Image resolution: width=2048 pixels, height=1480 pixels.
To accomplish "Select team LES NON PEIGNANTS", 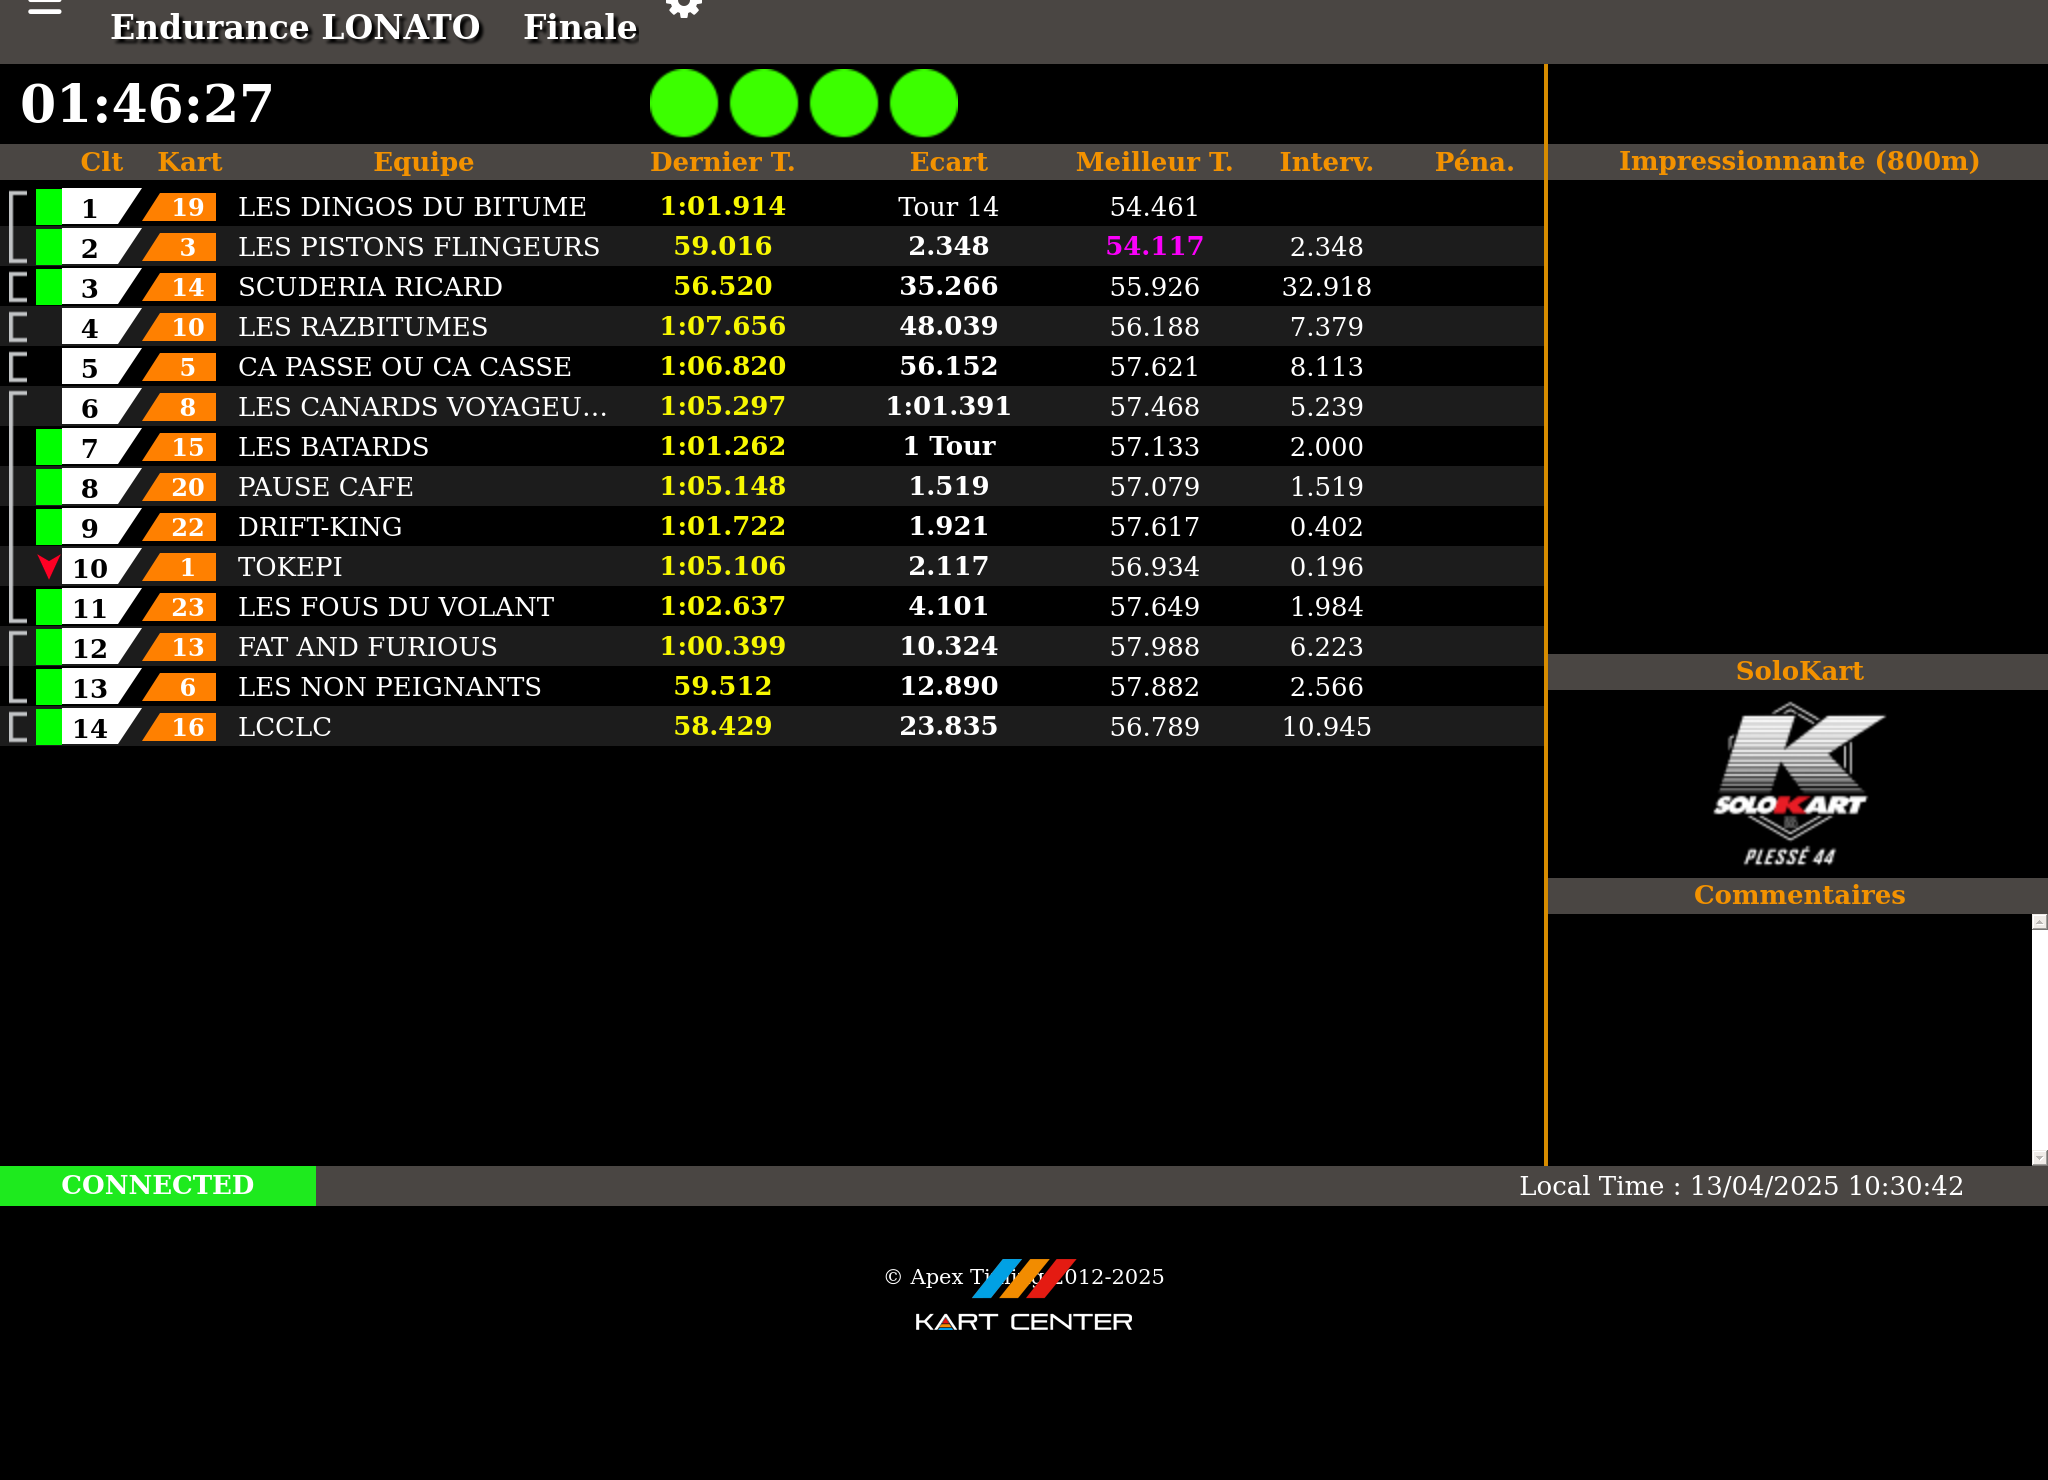I will click(x=390, y=687).
